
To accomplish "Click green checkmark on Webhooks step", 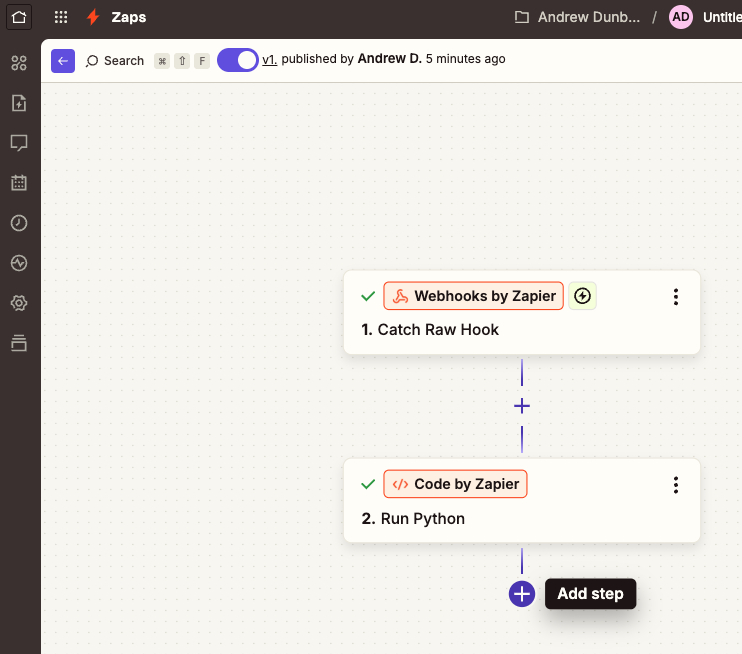I will 368,296.
